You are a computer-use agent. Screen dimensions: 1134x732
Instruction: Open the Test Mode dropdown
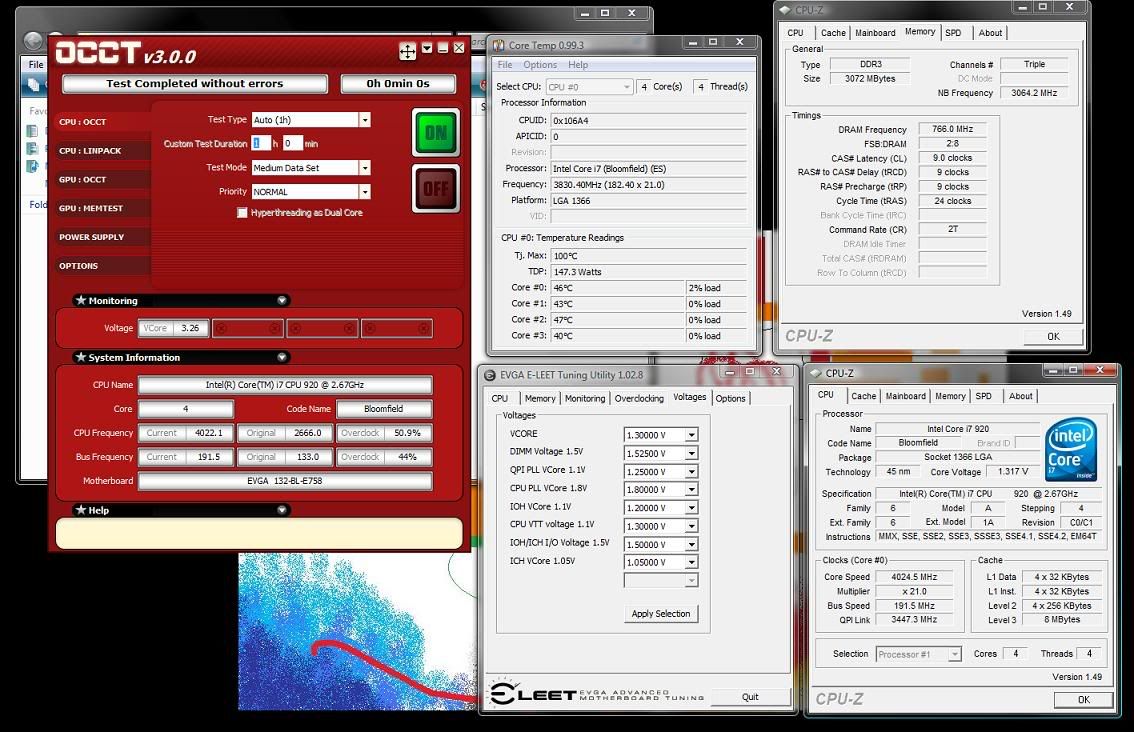click(365, 168)
